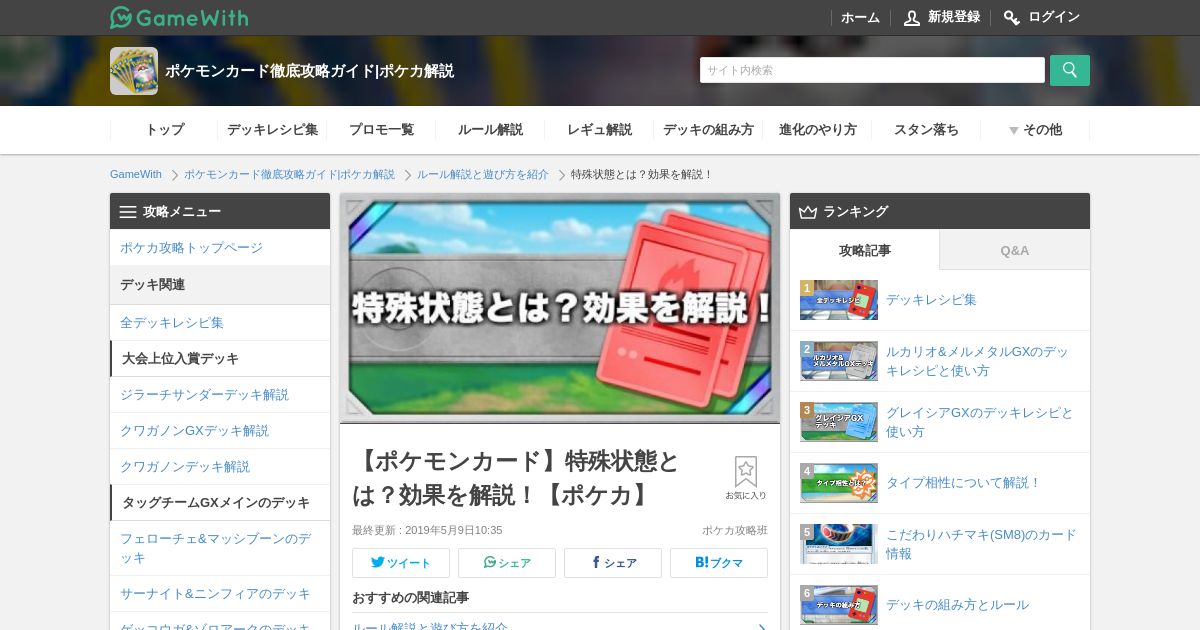
Task: Click the rank 5 こだわりハチマキ thumbnail
Action: (839, 544)
